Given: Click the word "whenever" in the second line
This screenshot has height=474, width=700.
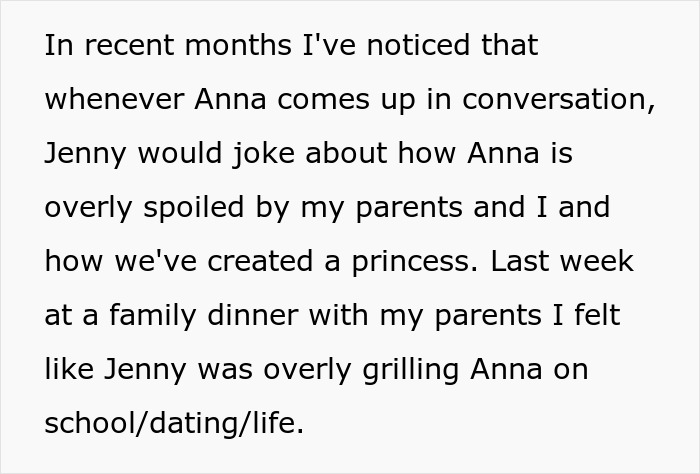Looking at the screenshot, I should tap(108, 101).
